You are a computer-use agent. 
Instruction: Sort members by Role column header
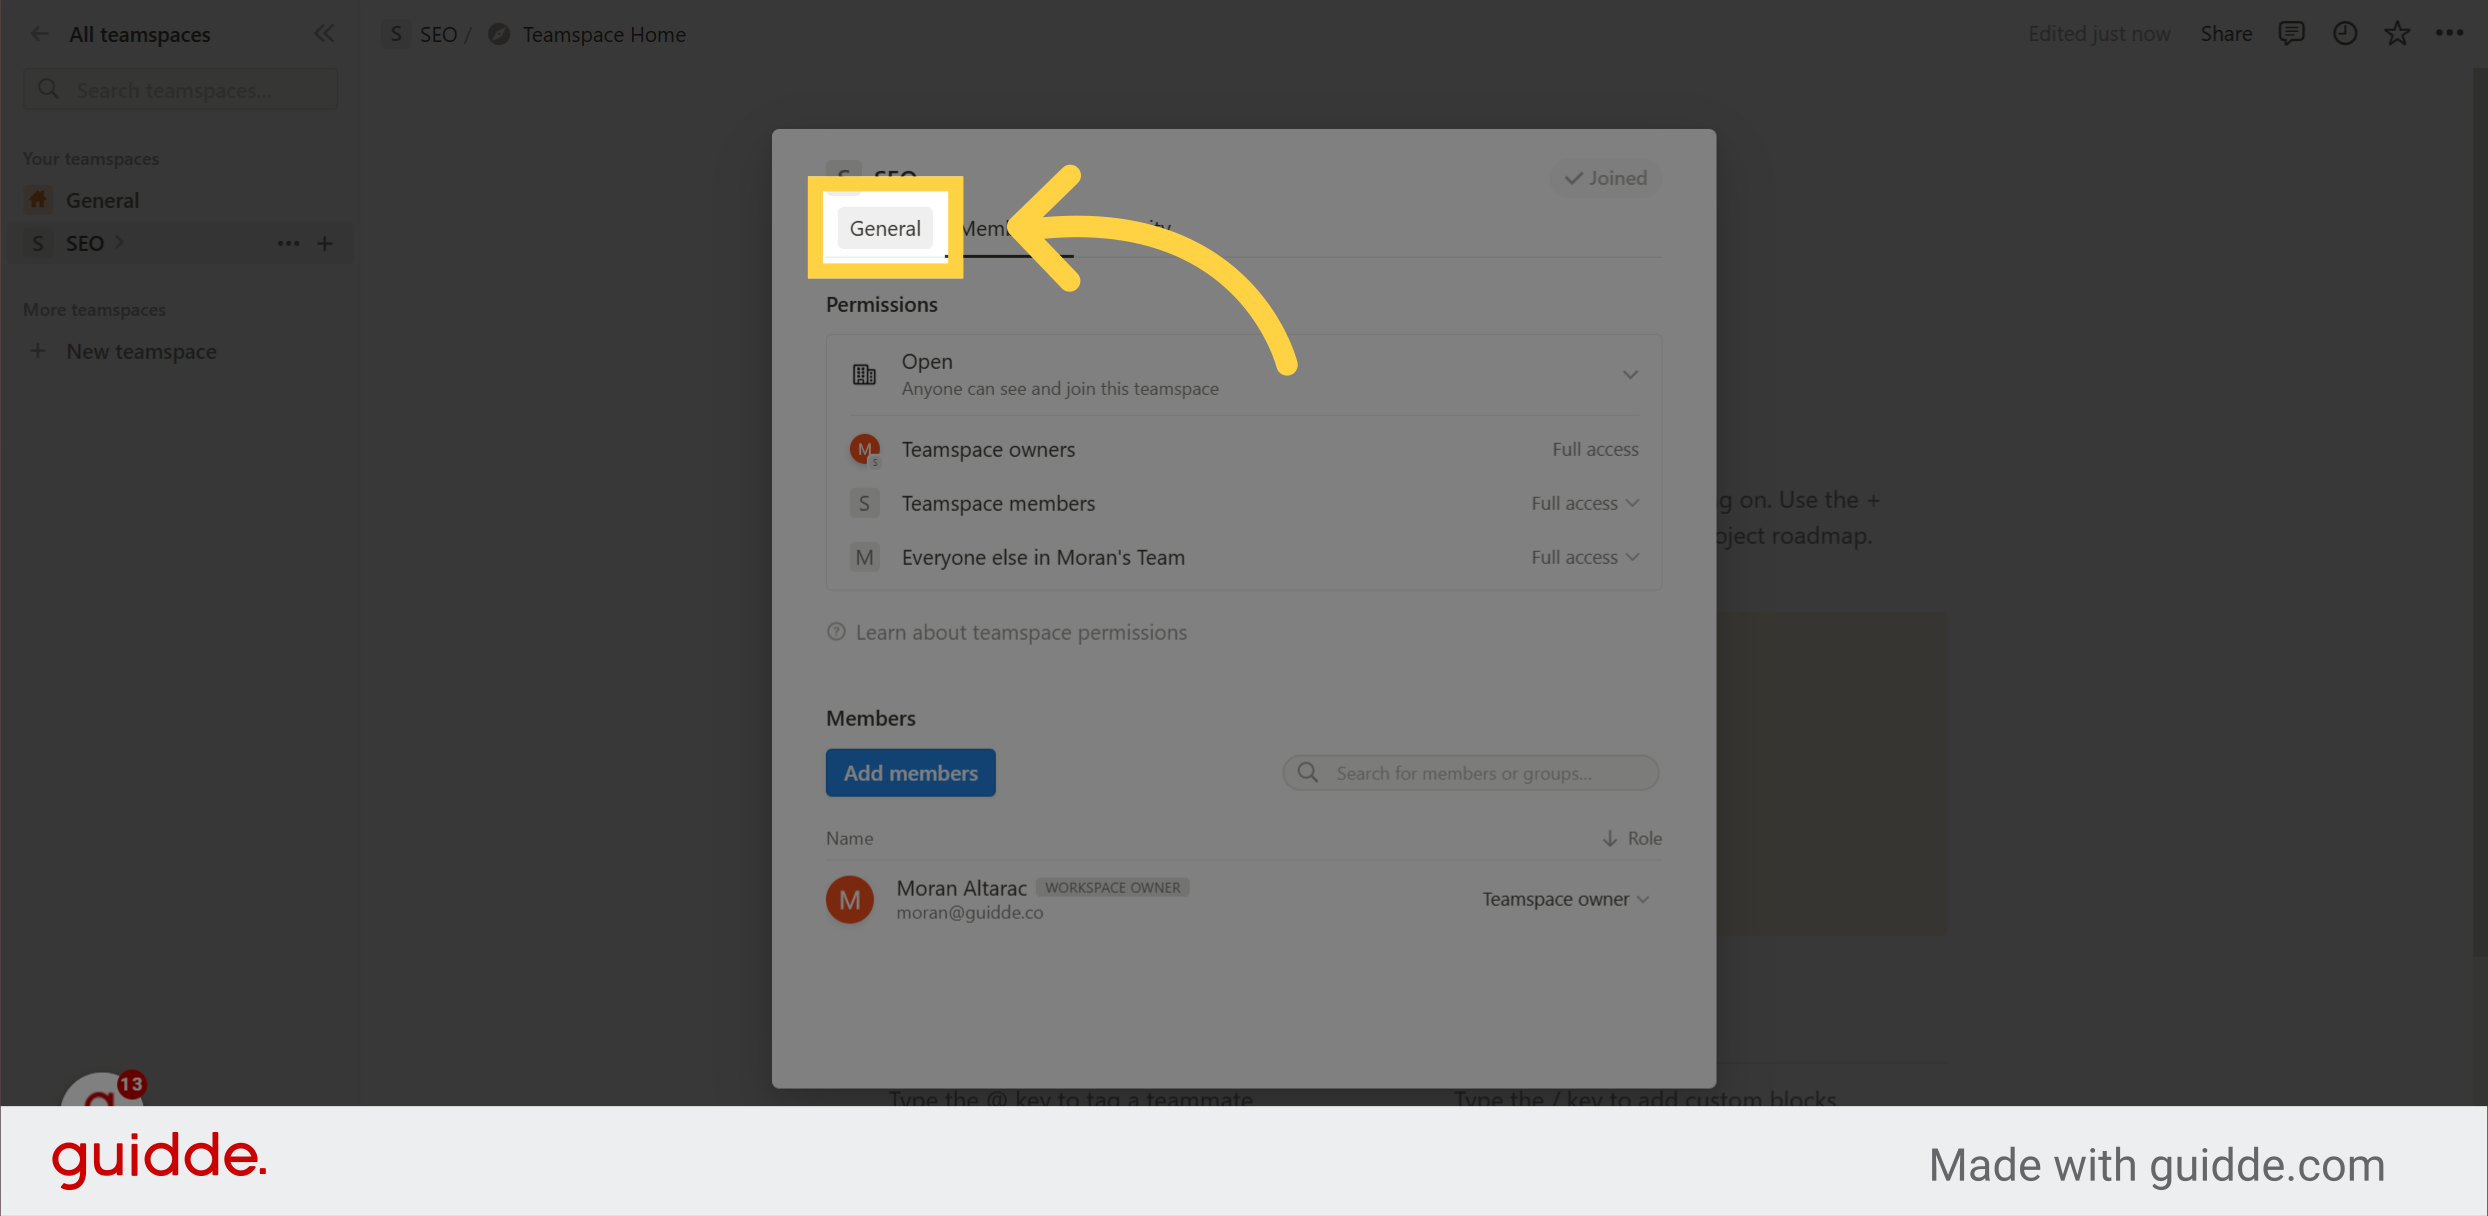click(1633, 838)
